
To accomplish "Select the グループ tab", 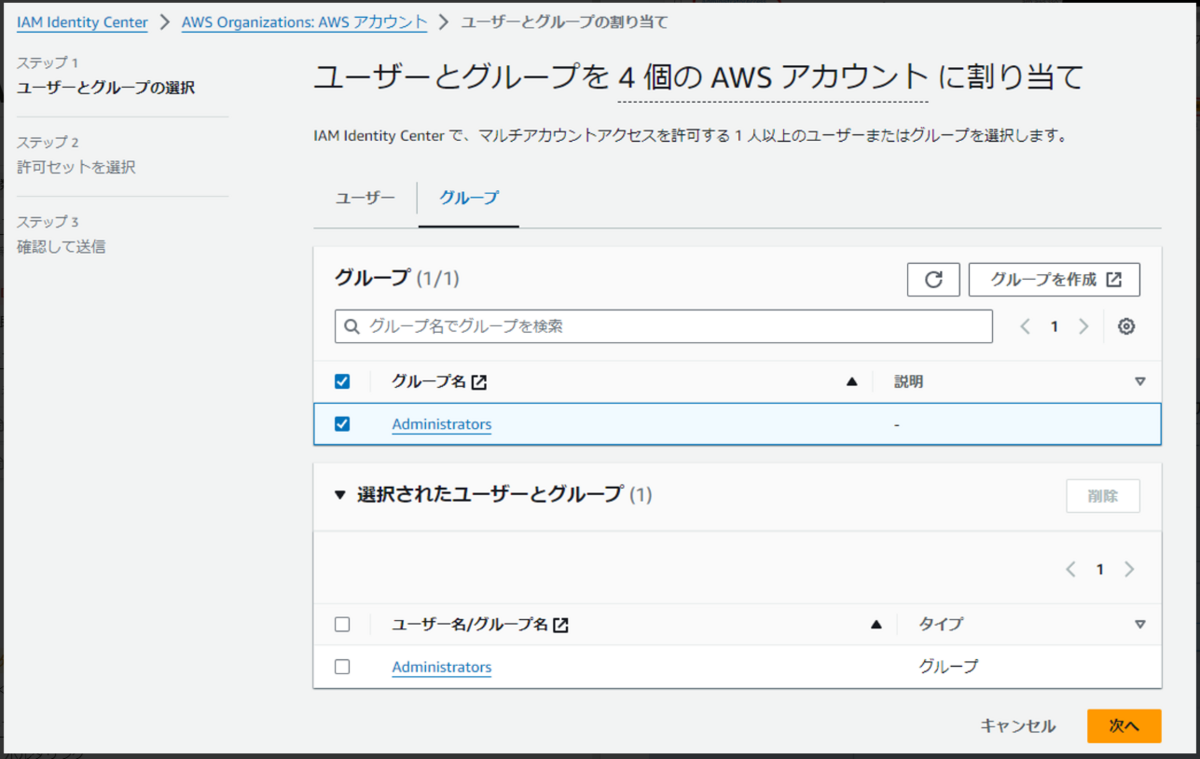I will pos(469,198).
